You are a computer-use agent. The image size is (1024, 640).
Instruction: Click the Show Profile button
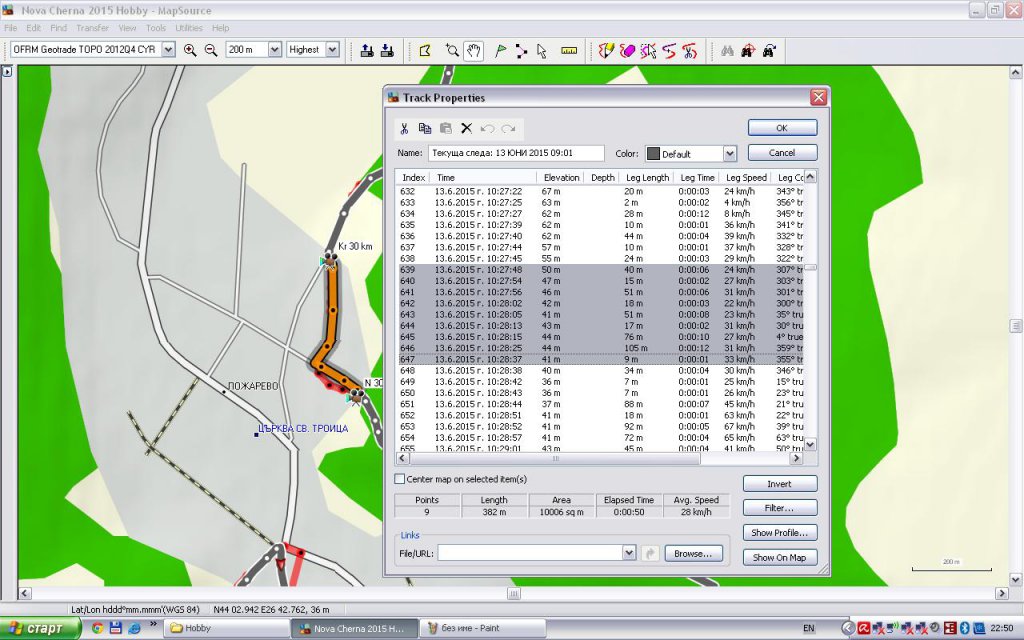pos(779,533)
